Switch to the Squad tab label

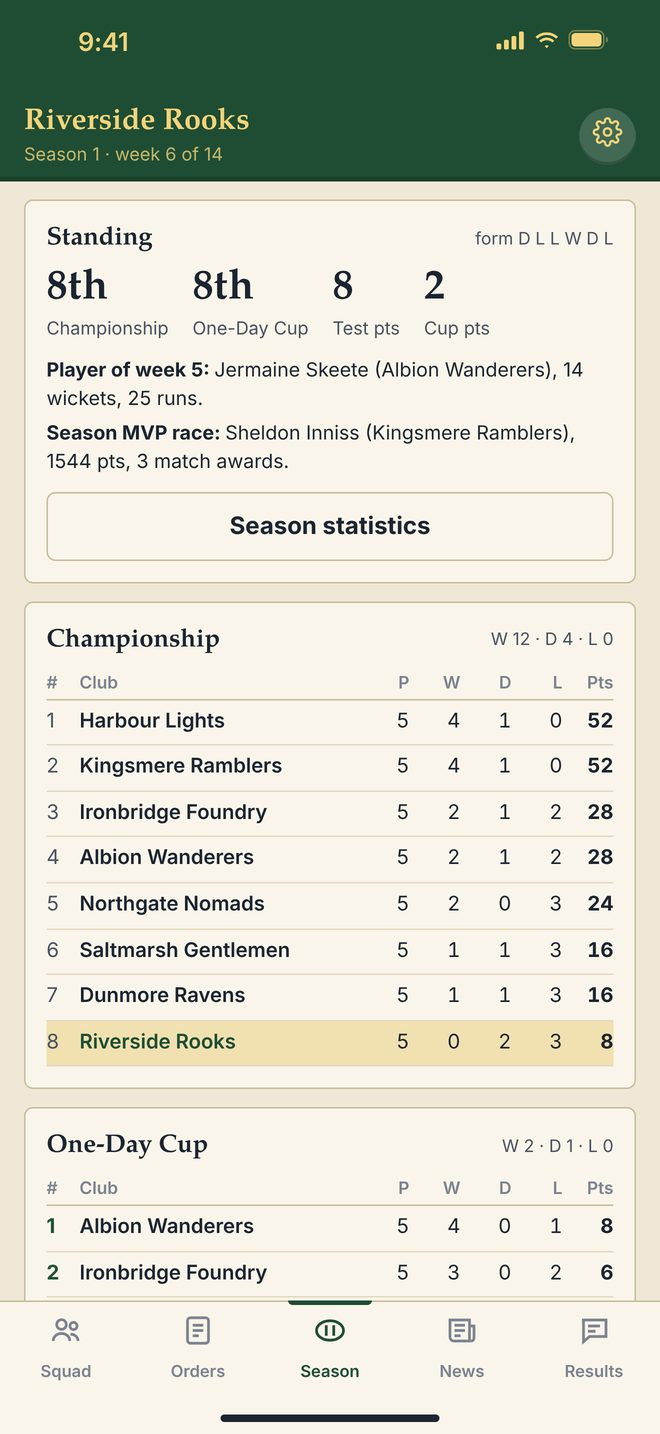(x=66, y=1371)
